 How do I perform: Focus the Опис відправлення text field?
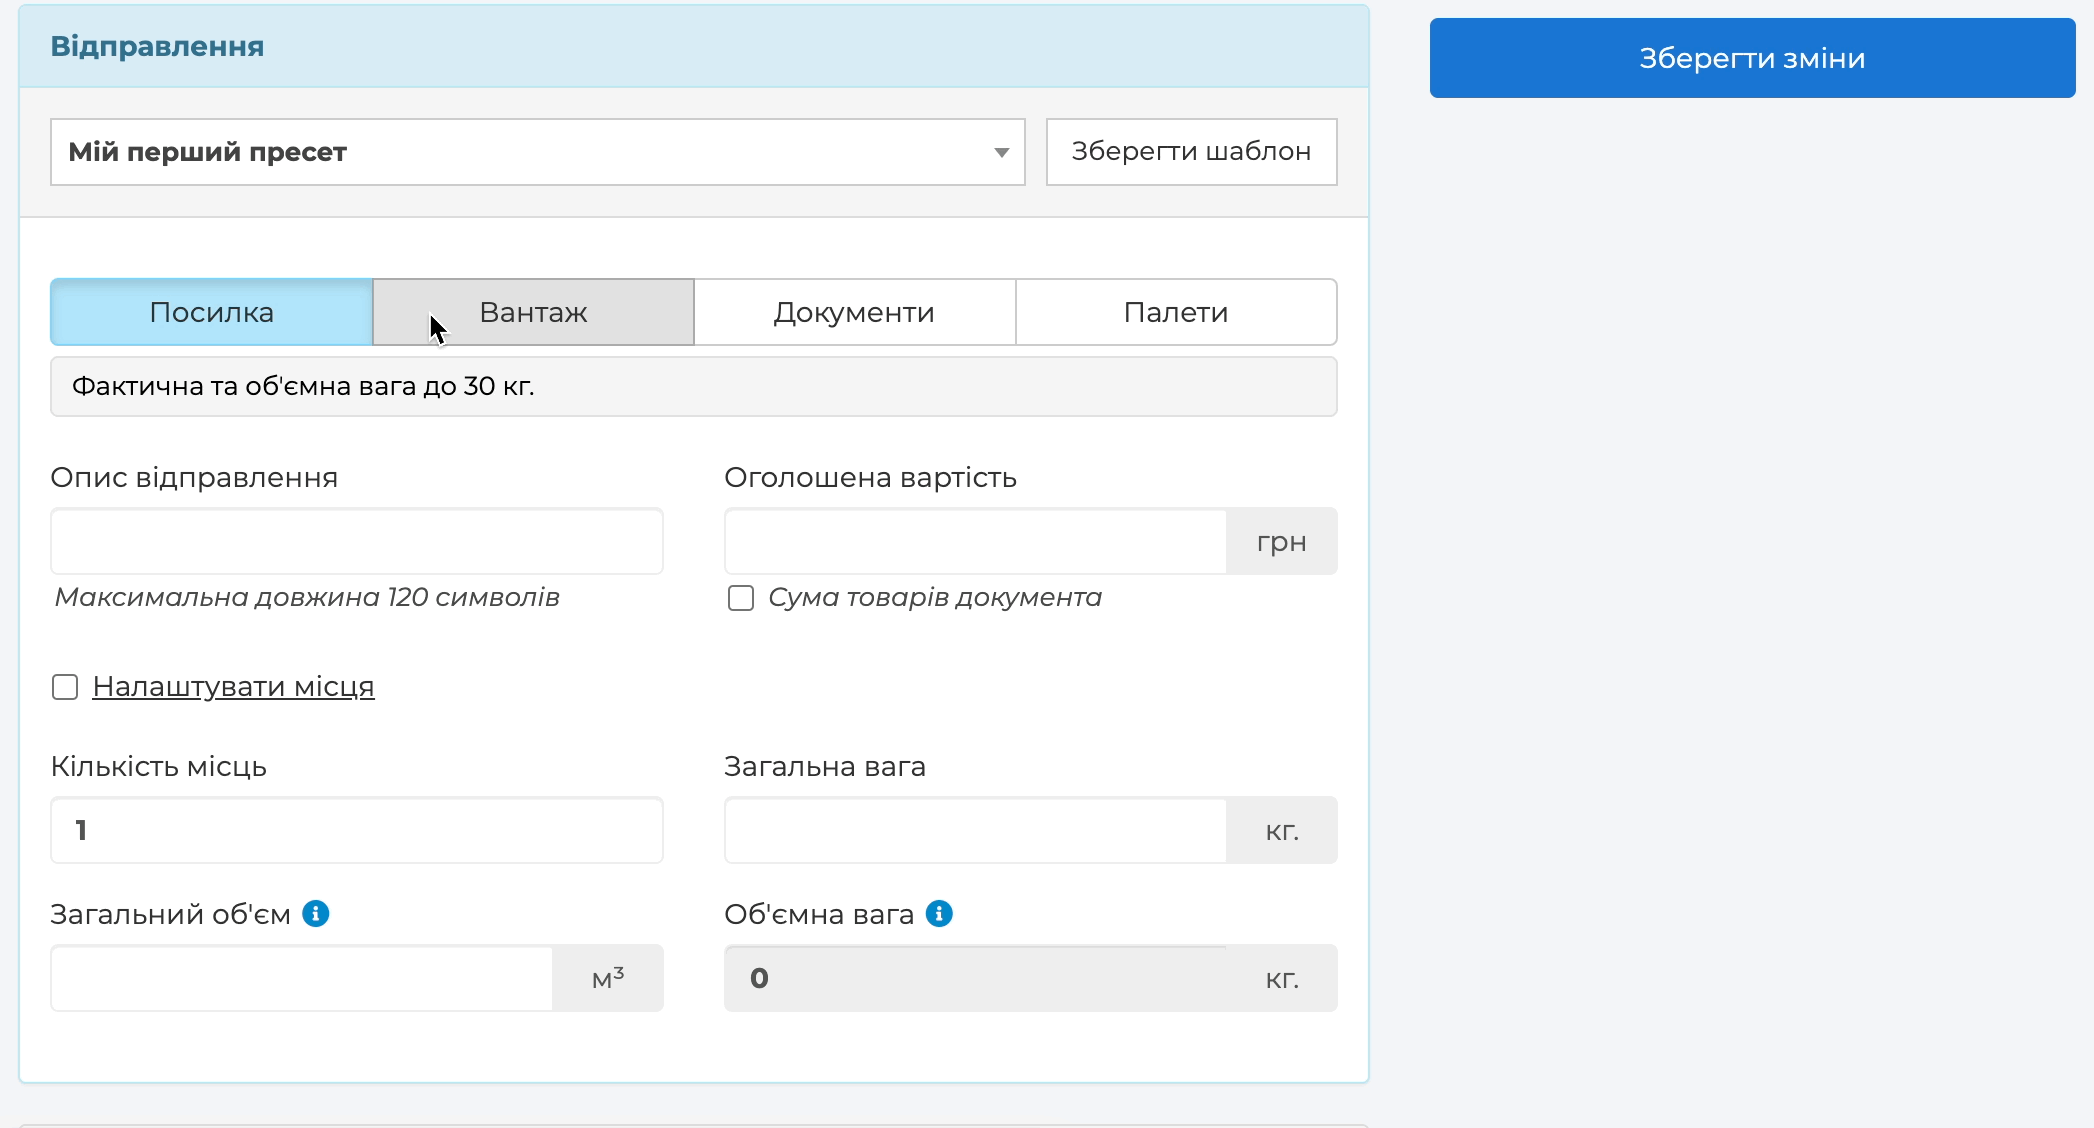click(x=357, y=541)
